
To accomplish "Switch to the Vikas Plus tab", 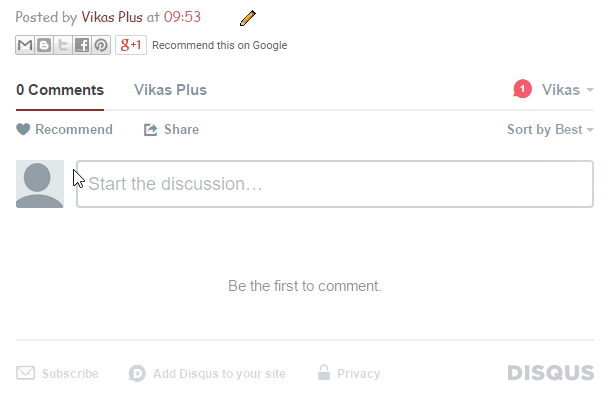I will pyautogui.click(x=171, y=90).
